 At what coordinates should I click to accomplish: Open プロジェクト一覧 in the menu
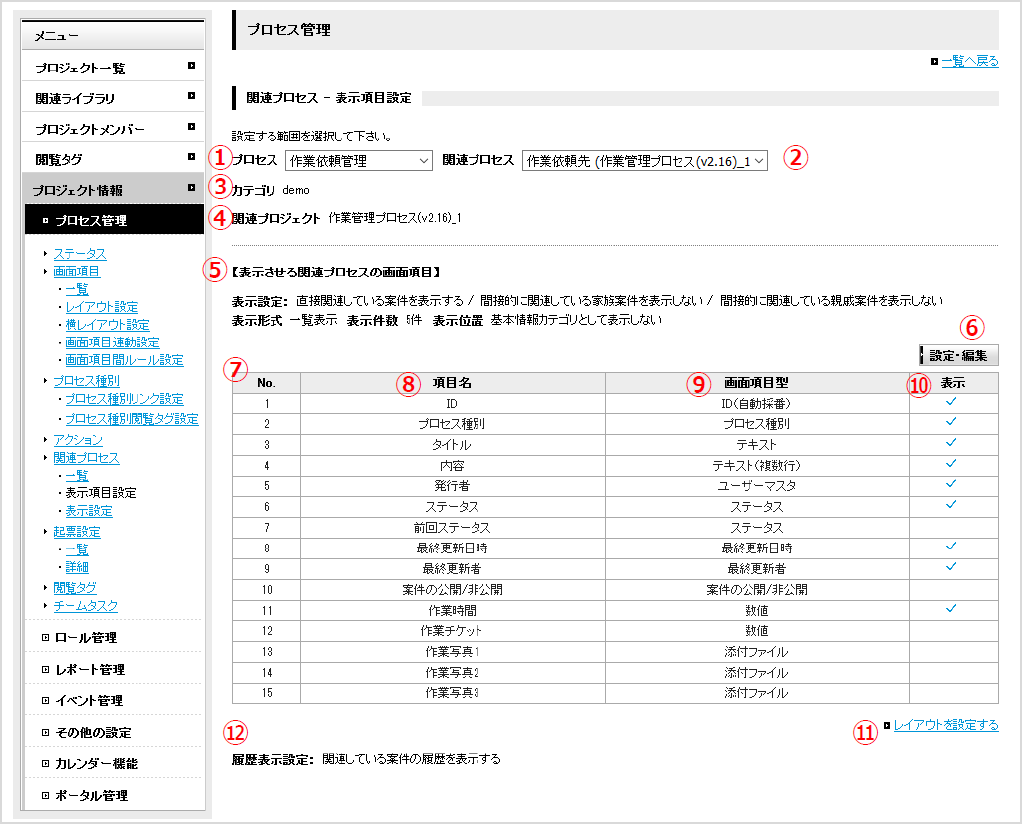pyautogui.click(x=113, y=67)
